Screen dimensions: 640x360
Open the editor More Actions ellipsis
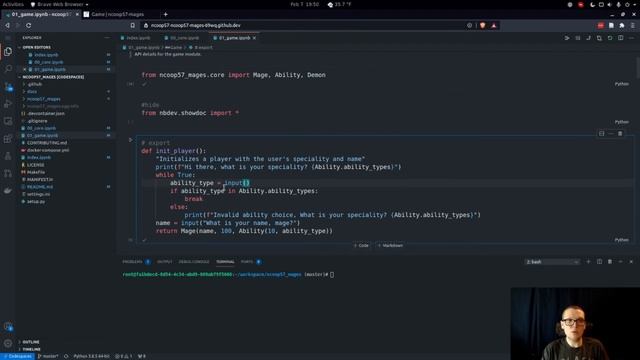(x=631, y=38)
